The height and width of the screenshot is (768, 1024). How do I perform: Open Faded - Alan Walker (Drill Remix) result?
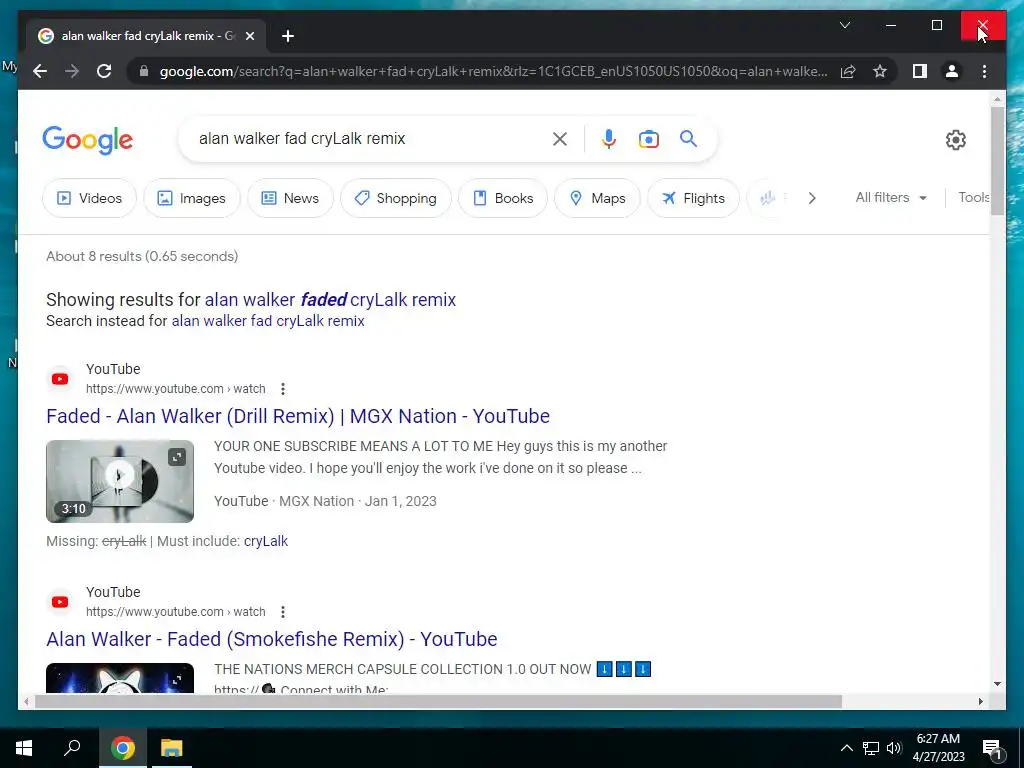(298, 416)
